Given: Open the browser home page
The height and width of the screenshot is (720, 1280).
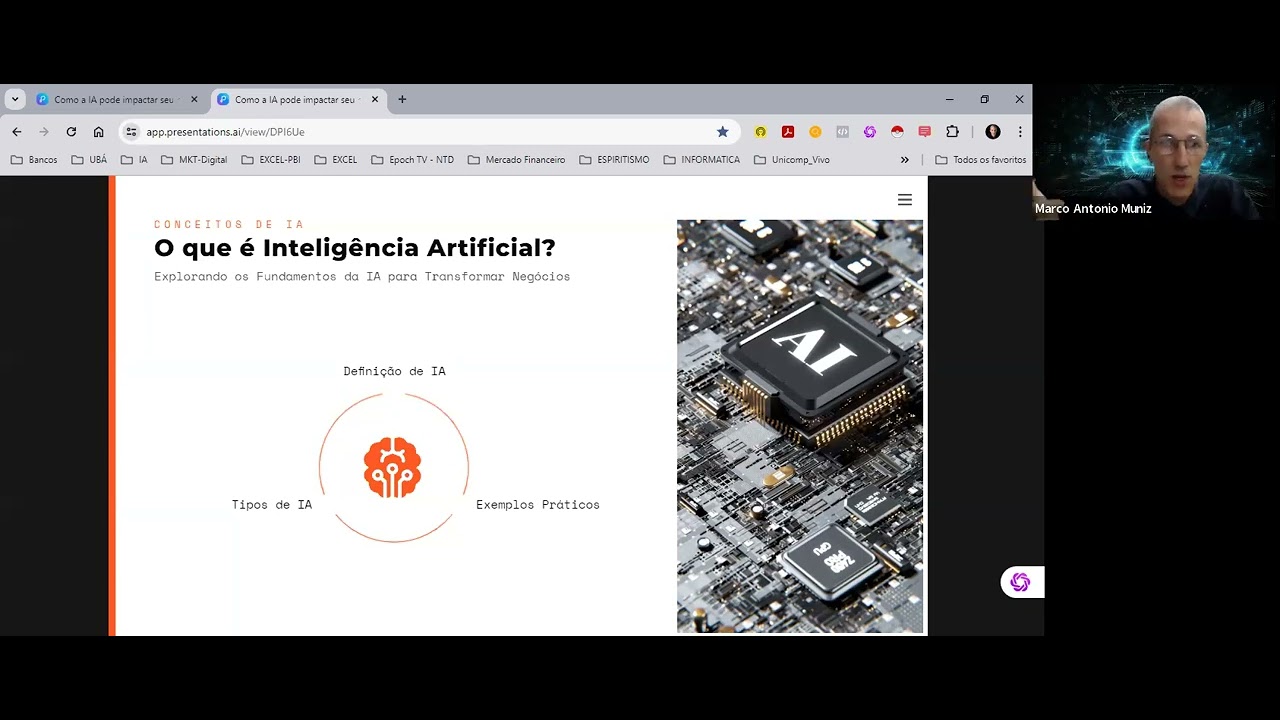Looking at the screenshot, I should click(x=98, y=132).
